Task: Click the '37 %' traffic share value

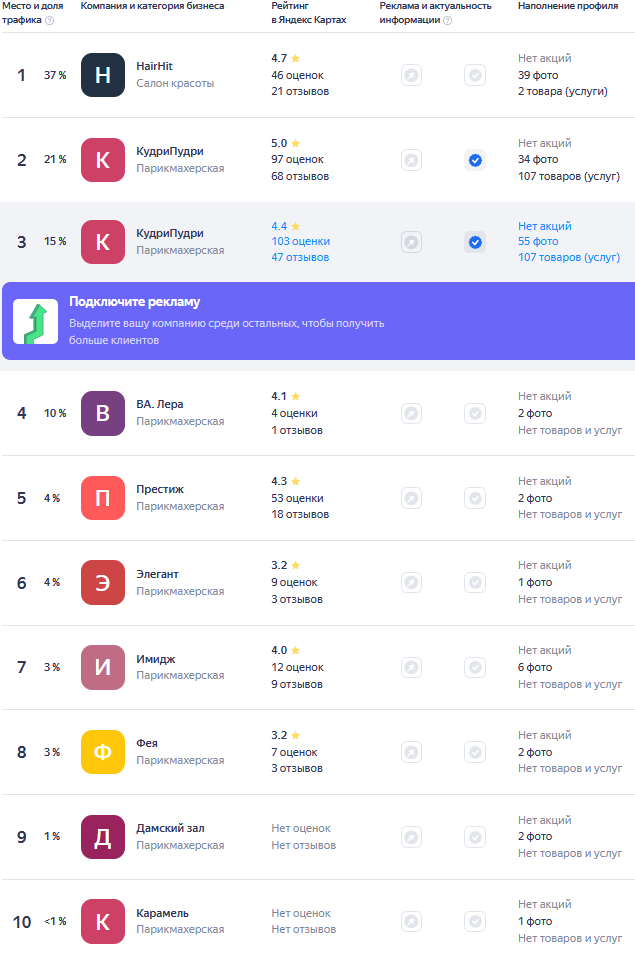Action: click(55, 75)
